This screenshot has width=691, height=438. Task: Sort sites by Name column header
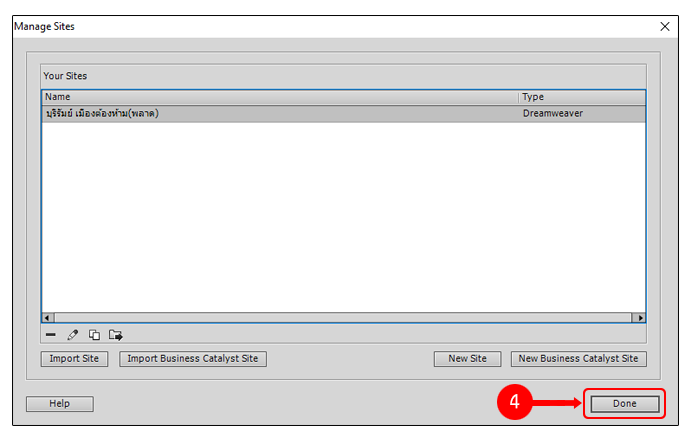tap(280, 97)
